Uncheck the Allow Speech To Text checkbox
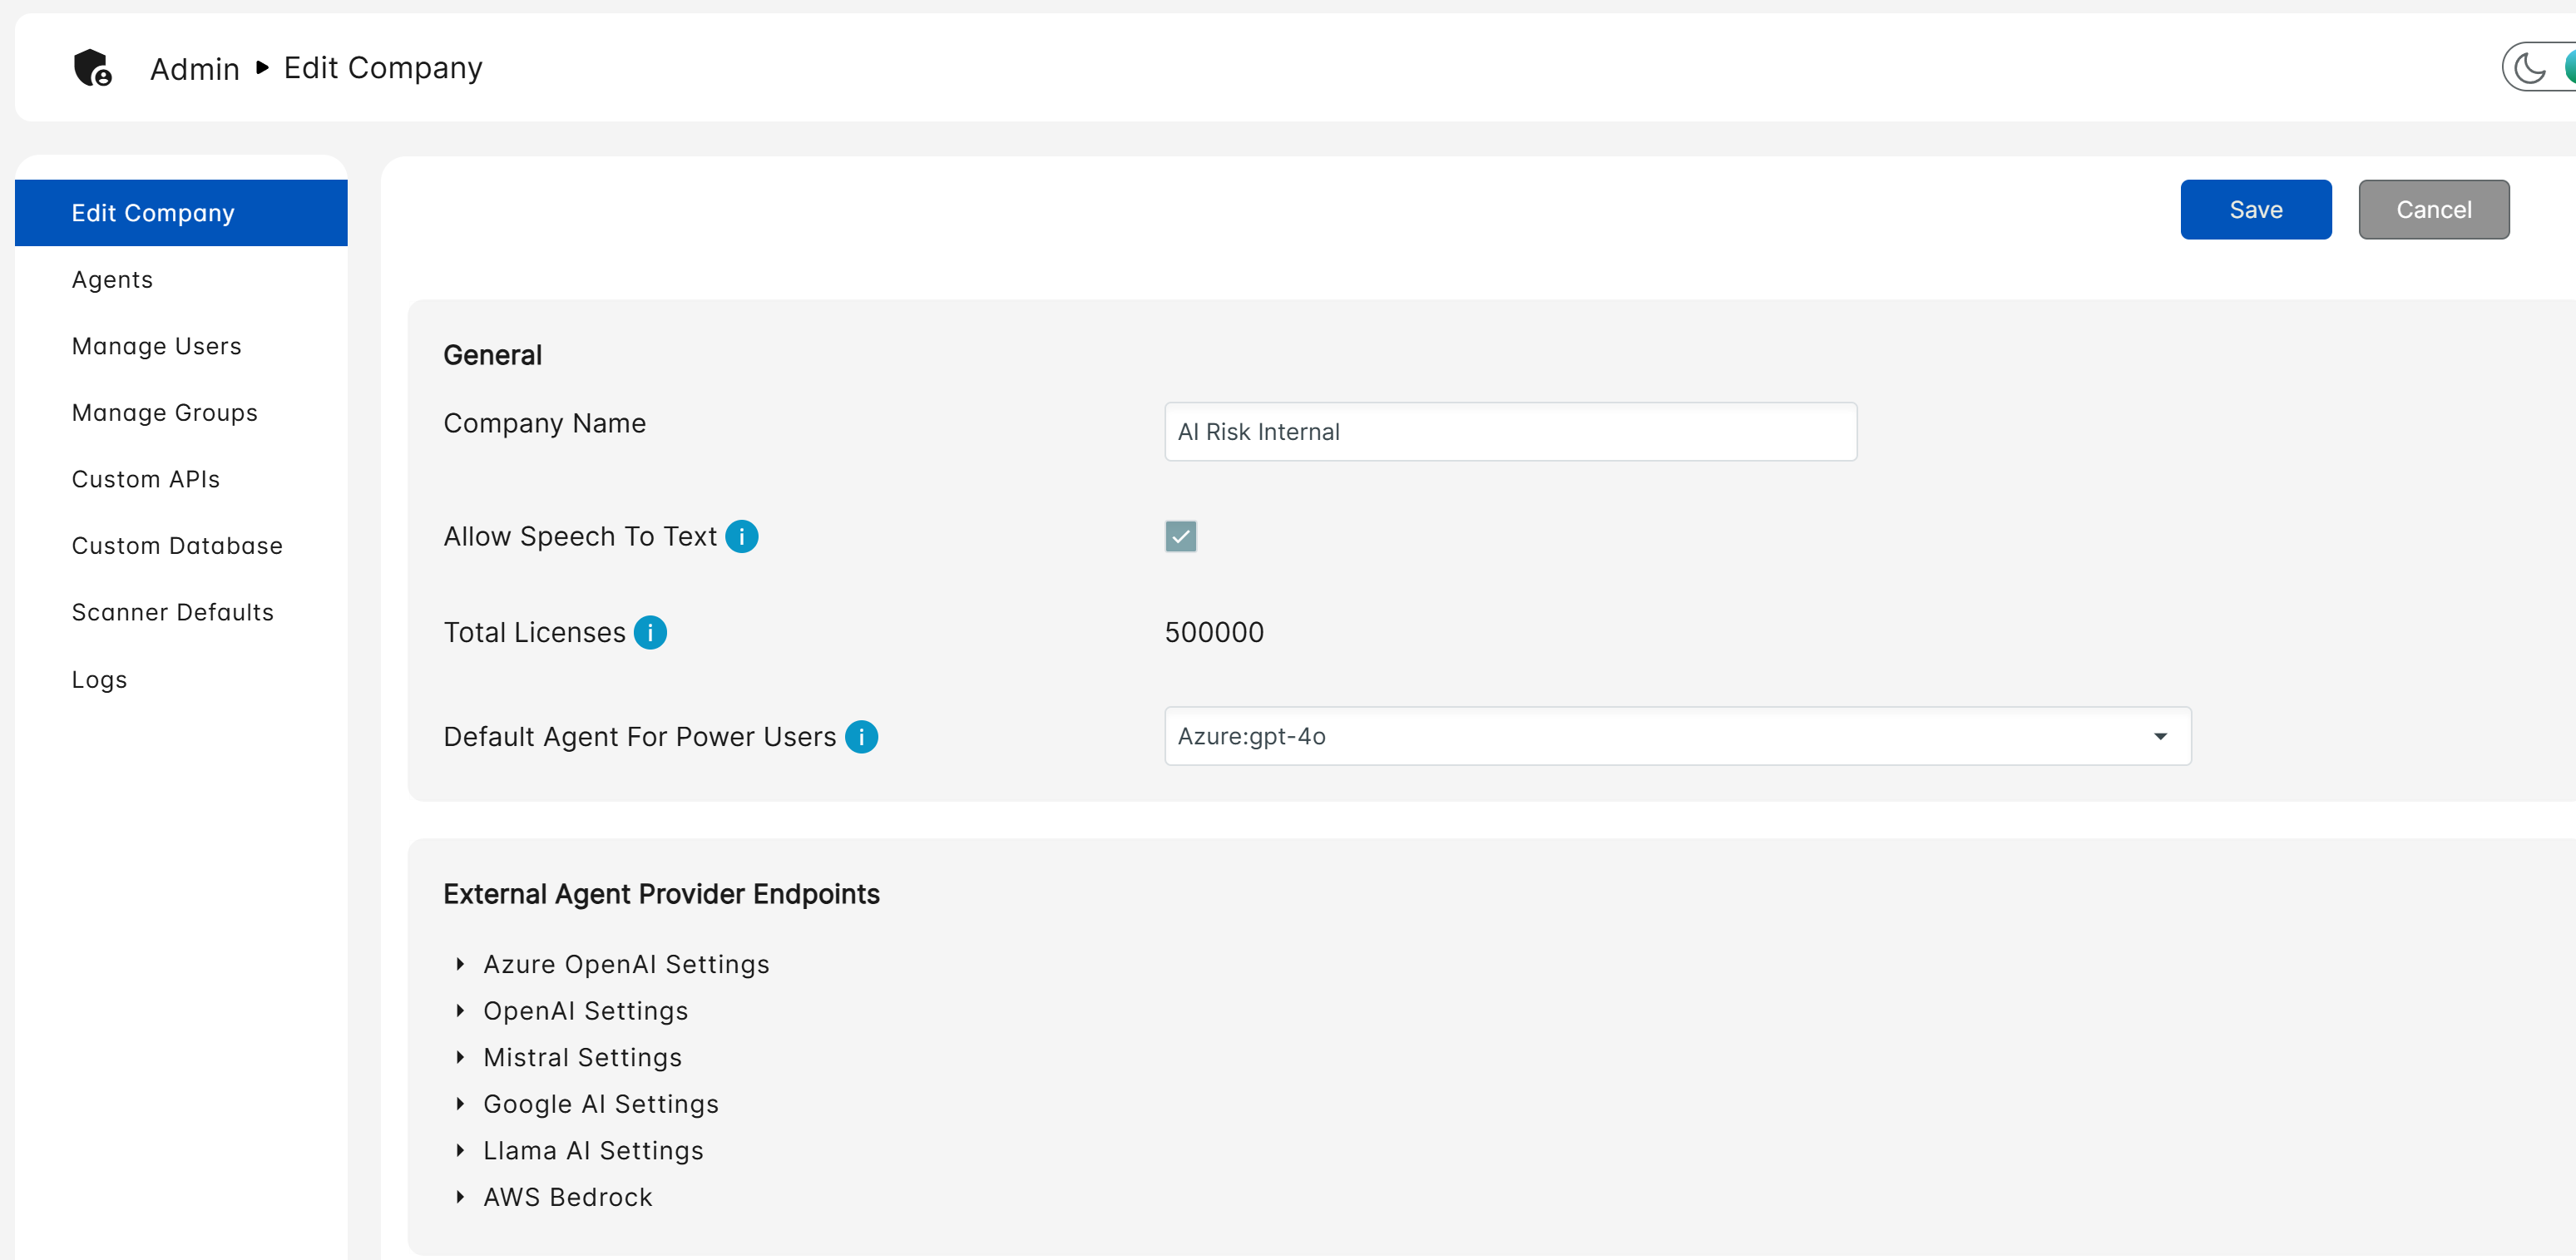The height and width of the screenshot is (1260, 2576). pyautogui.click(x=1180, y=537)
